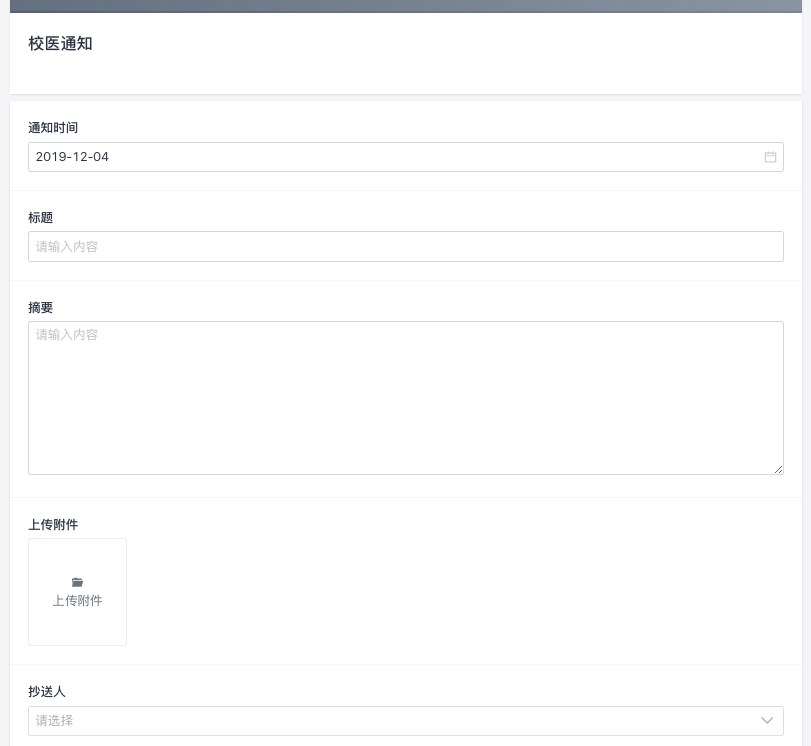This screenshot has width=811, height=746.
Task: Focus the 标题 input field
Action: click(406, 246)
